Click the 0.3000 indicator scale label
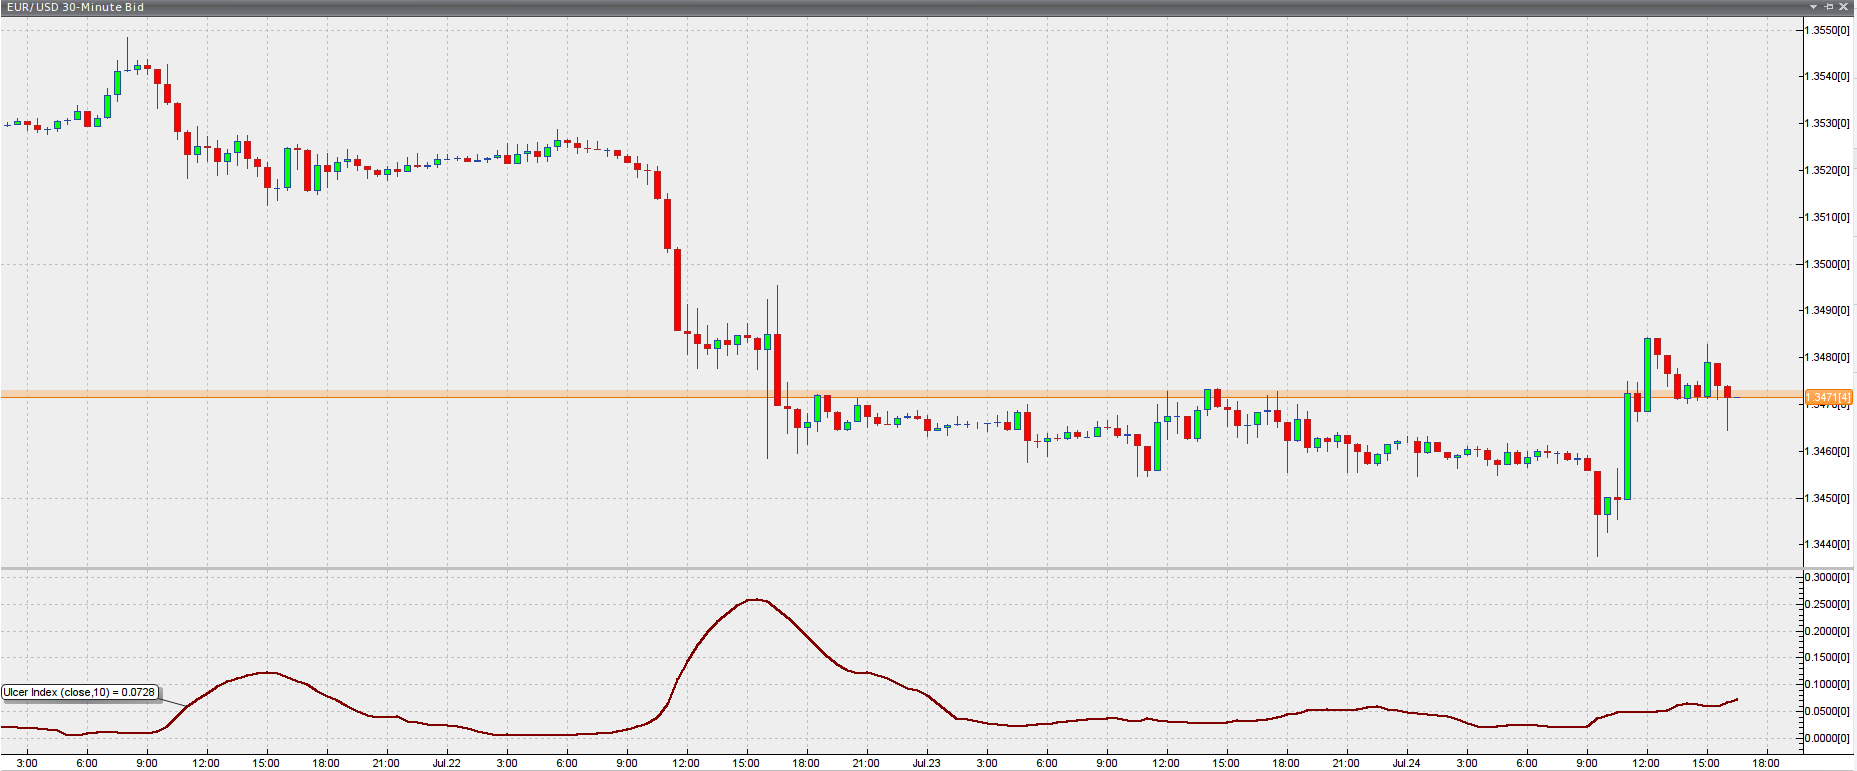 (x=1827, y=577)
